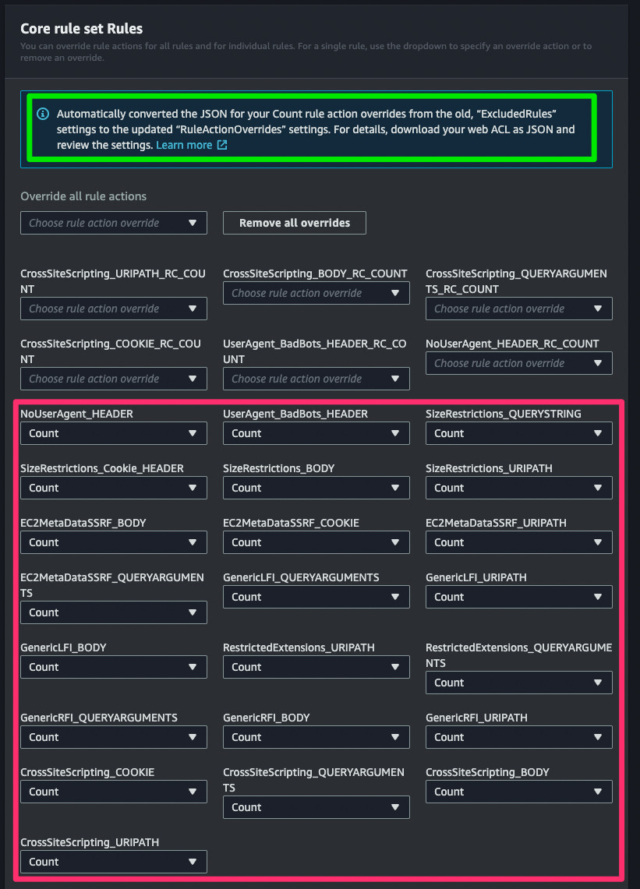Change the NoUserAgent_HEADER Count dropdown
The width and height of the screenshot is (640, 889).
tap(113, 433)
